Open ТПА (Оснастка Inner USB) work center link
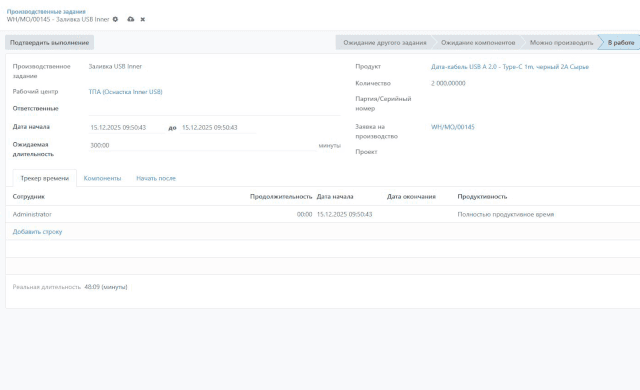 pyautogui.click(x=125, y=92)
